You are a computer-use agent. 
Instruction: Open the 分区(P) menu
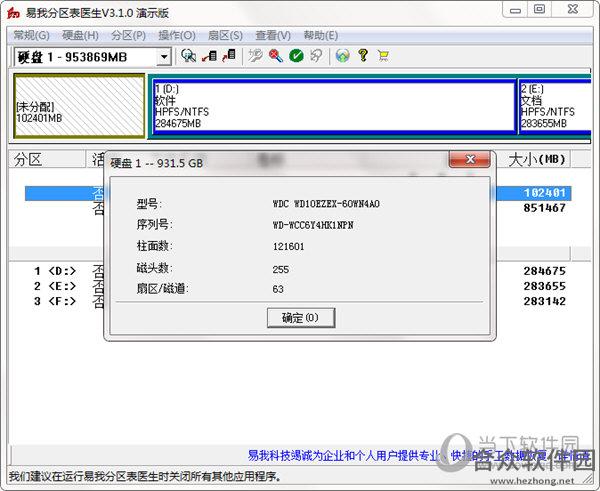[x=128, y=36]
